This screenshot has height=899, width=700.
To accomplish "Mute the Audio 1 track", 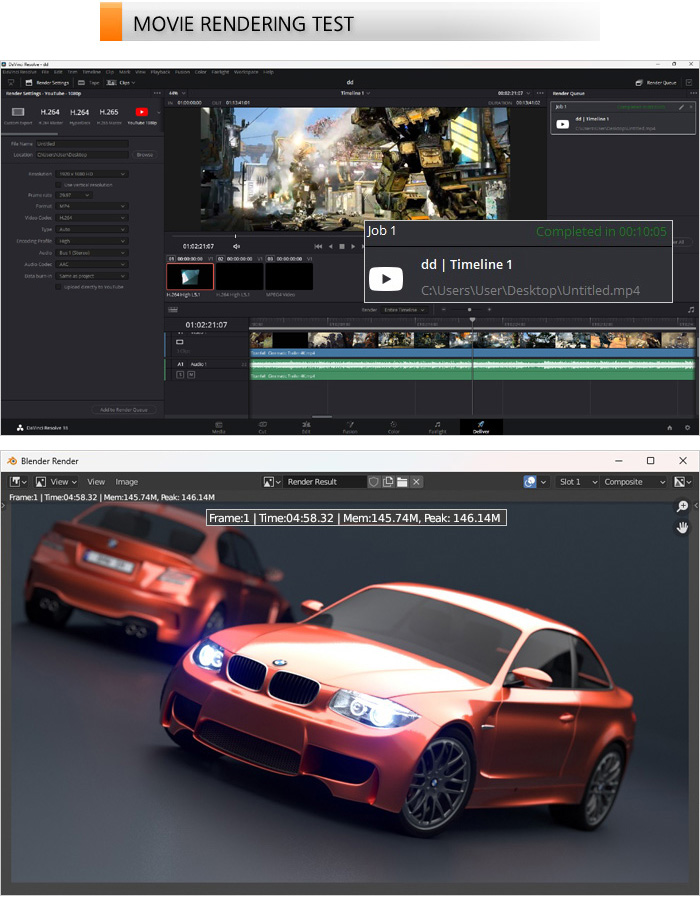I will click(x=191, y=374).
